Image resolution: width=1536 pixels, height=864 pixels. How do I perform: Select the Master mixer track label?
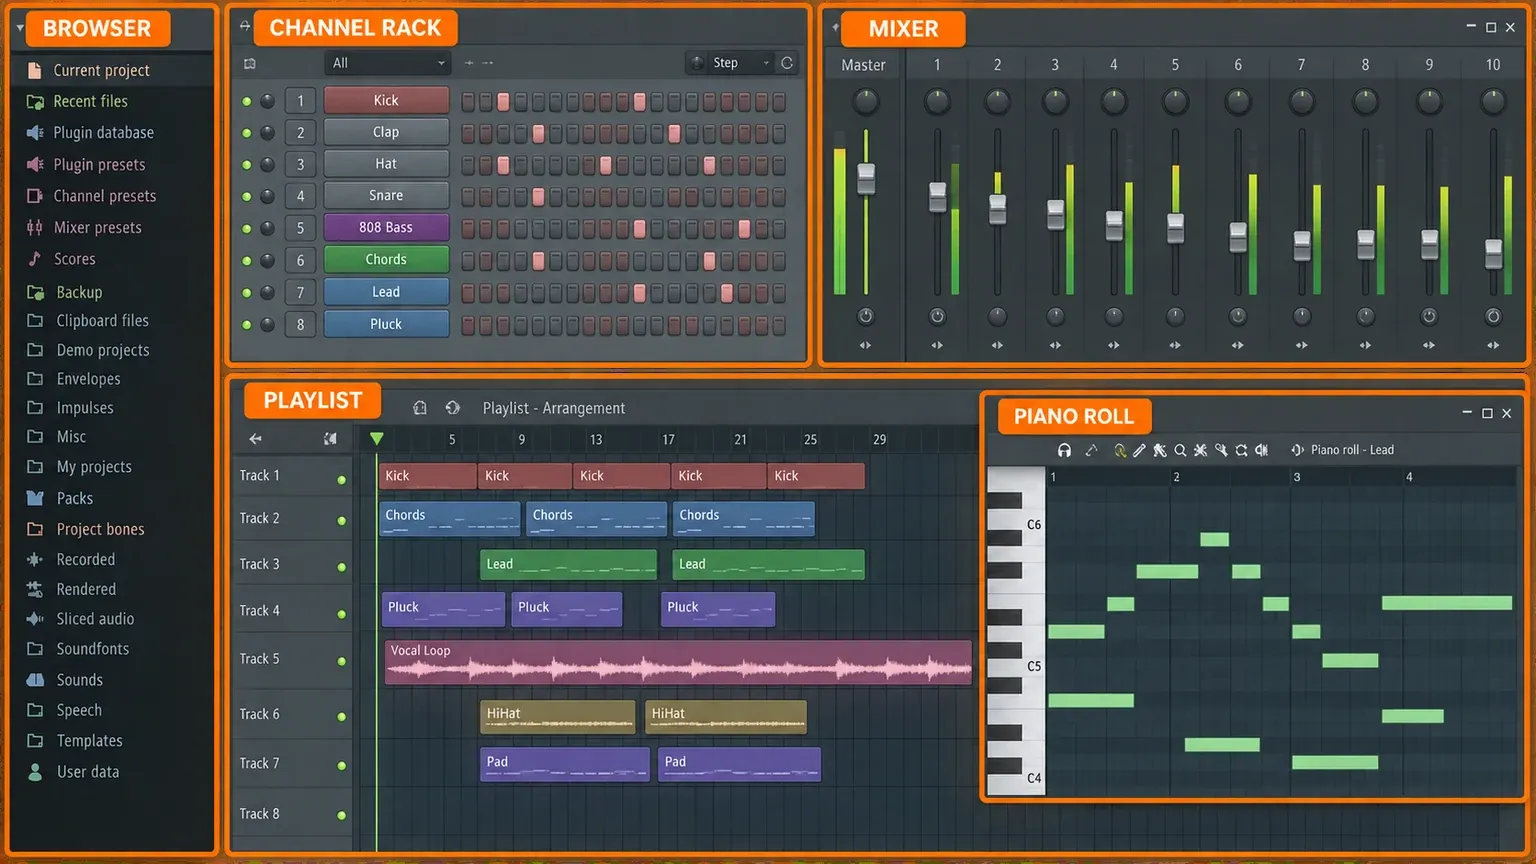point(863,65)
